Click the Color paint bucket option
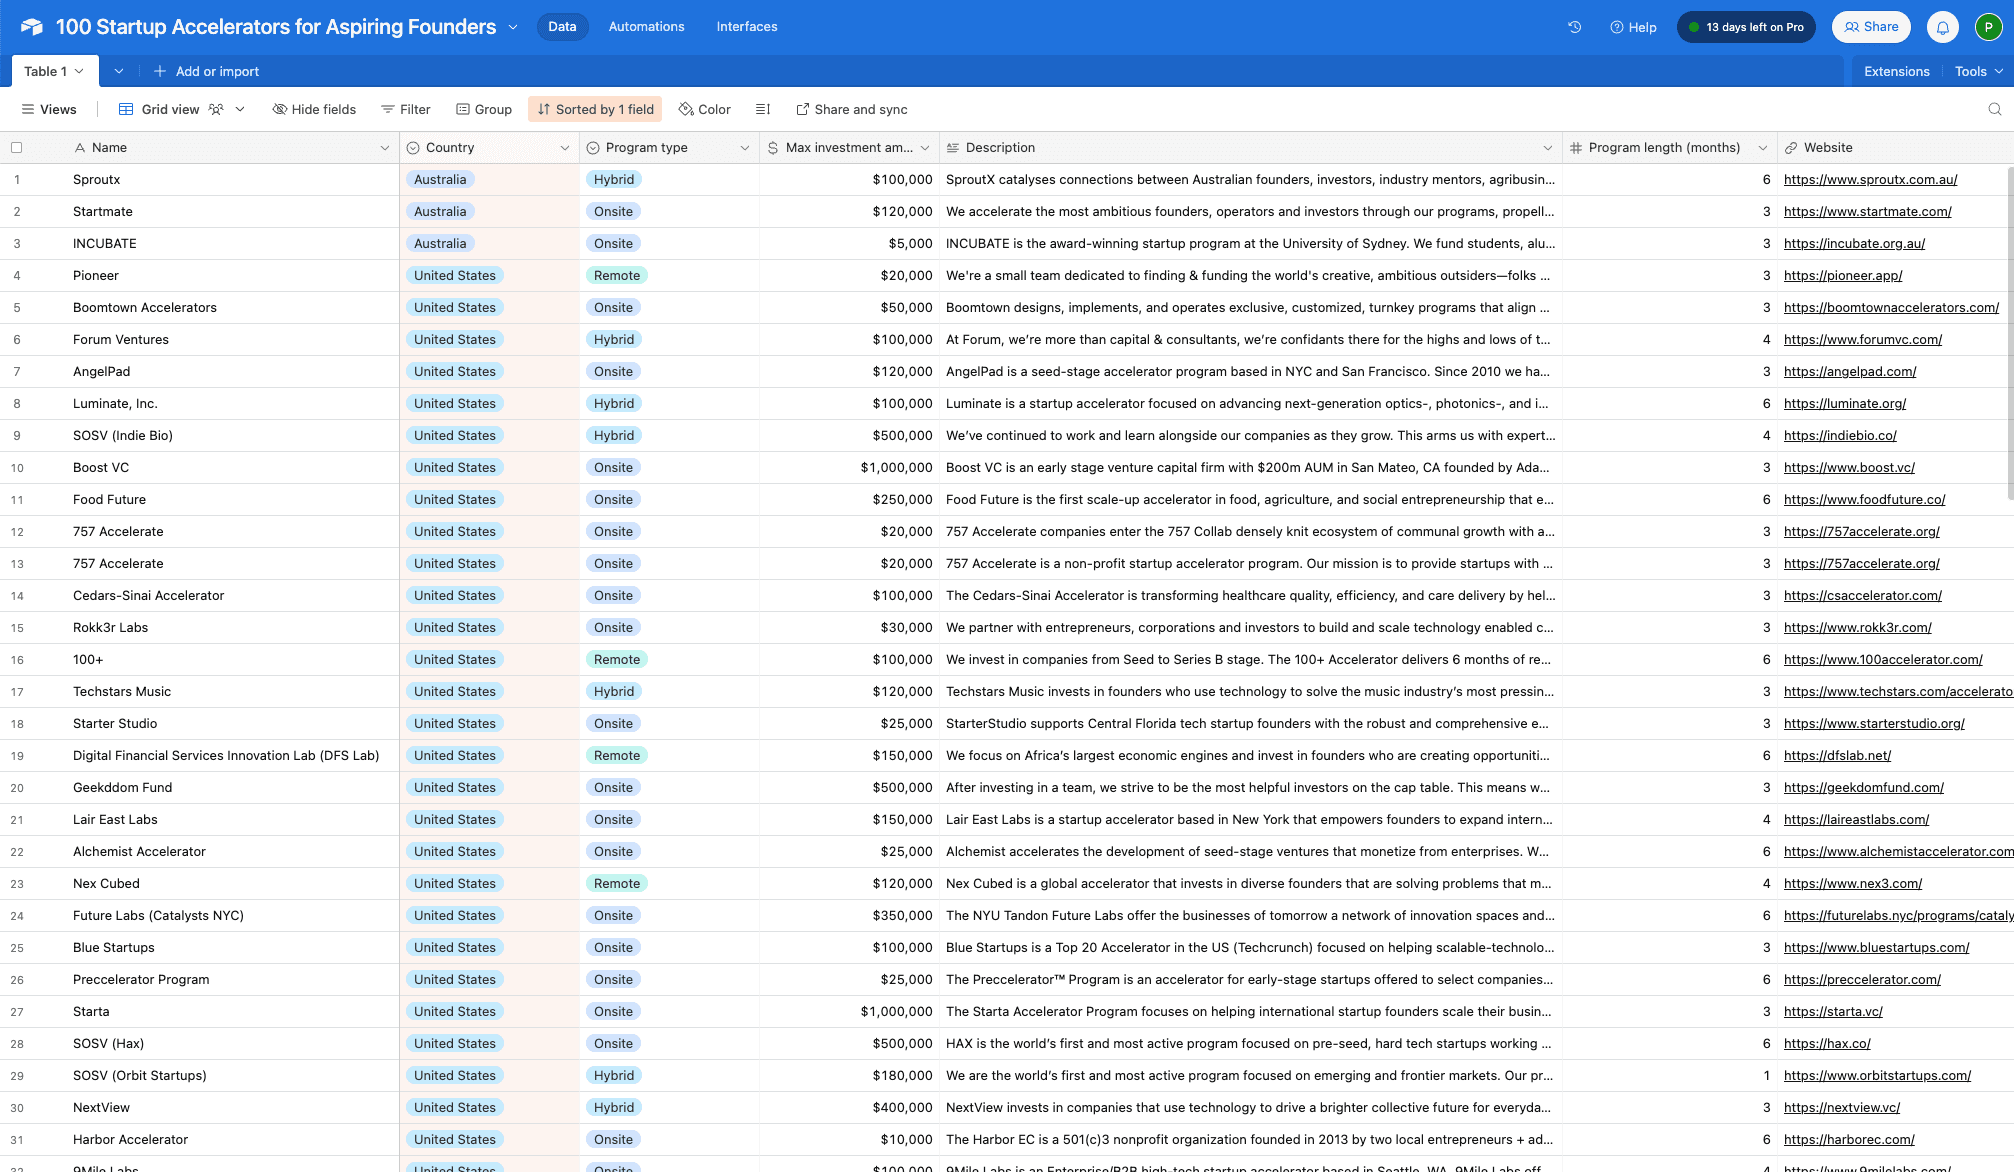The height and width of the screenshot is (1172, 2014). coord(704,109)
